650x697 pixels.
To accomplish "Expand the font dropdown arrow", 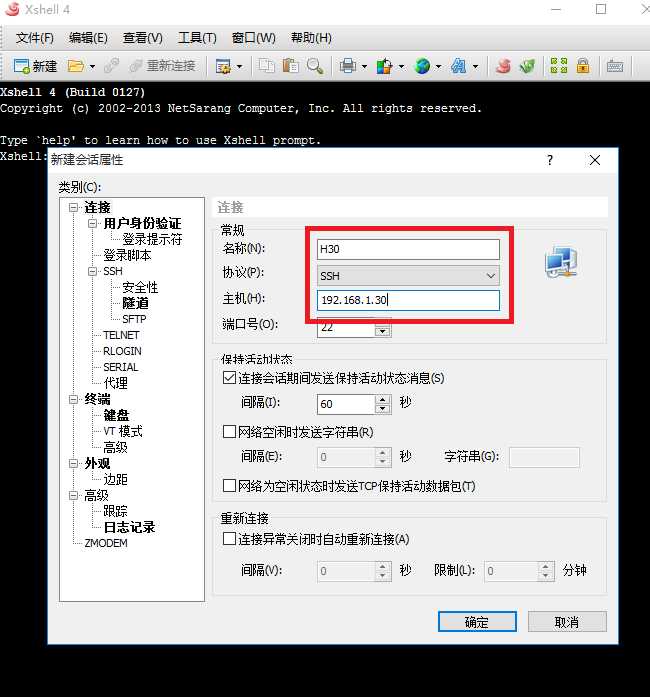I will pos(476,67).
